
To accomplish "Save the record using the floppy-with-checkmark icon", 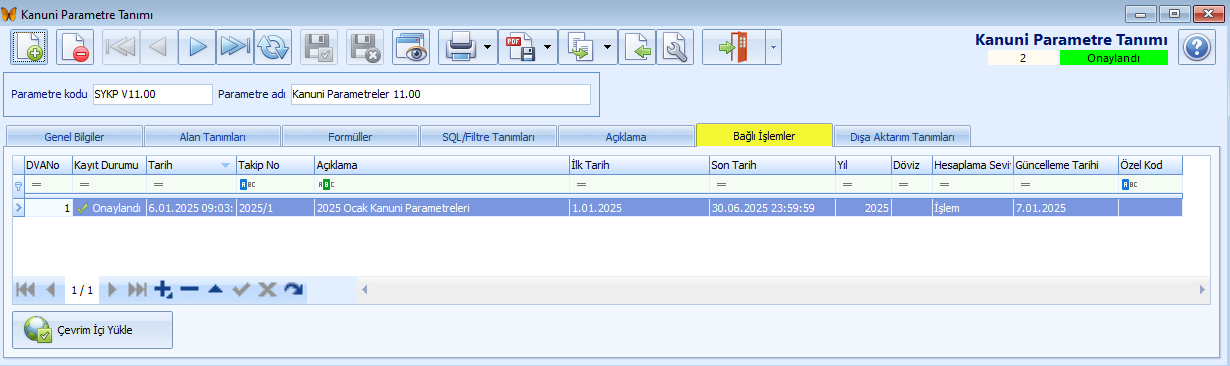I will pyautogui.click(x=319, y=47).
